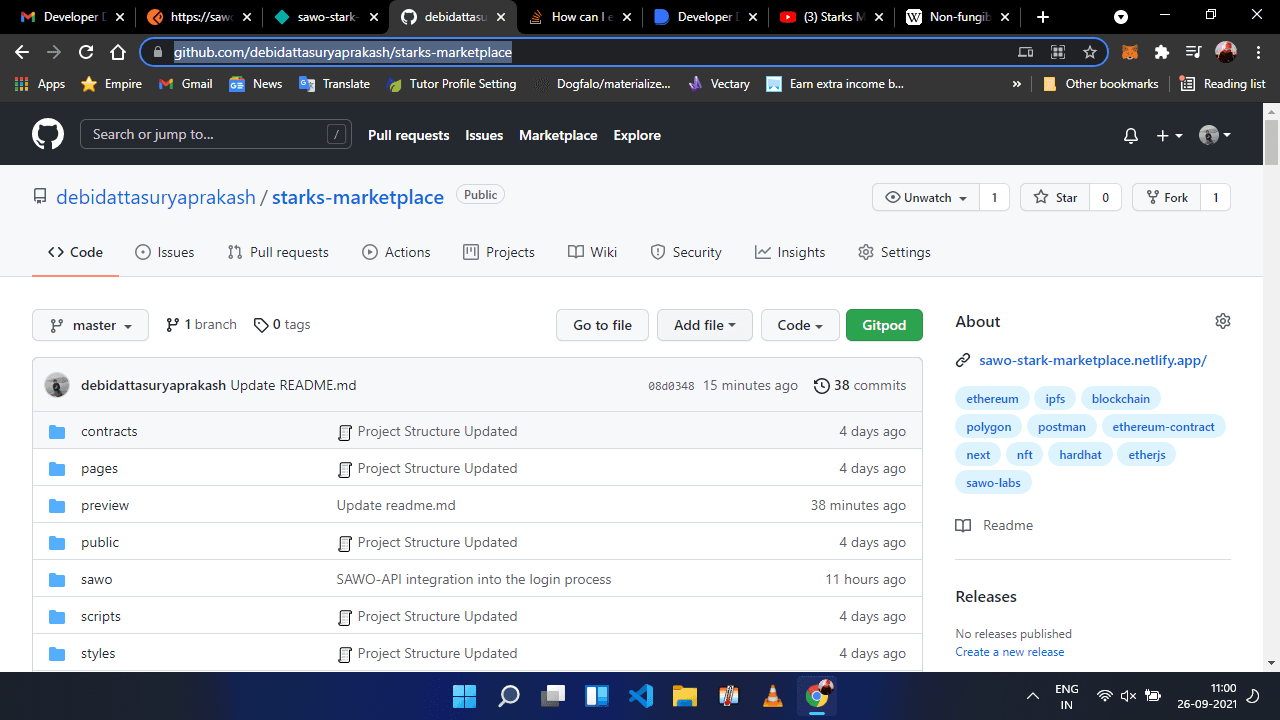Click the ethereum topic tag
The image size is (1280, 720).
[992, 399]
